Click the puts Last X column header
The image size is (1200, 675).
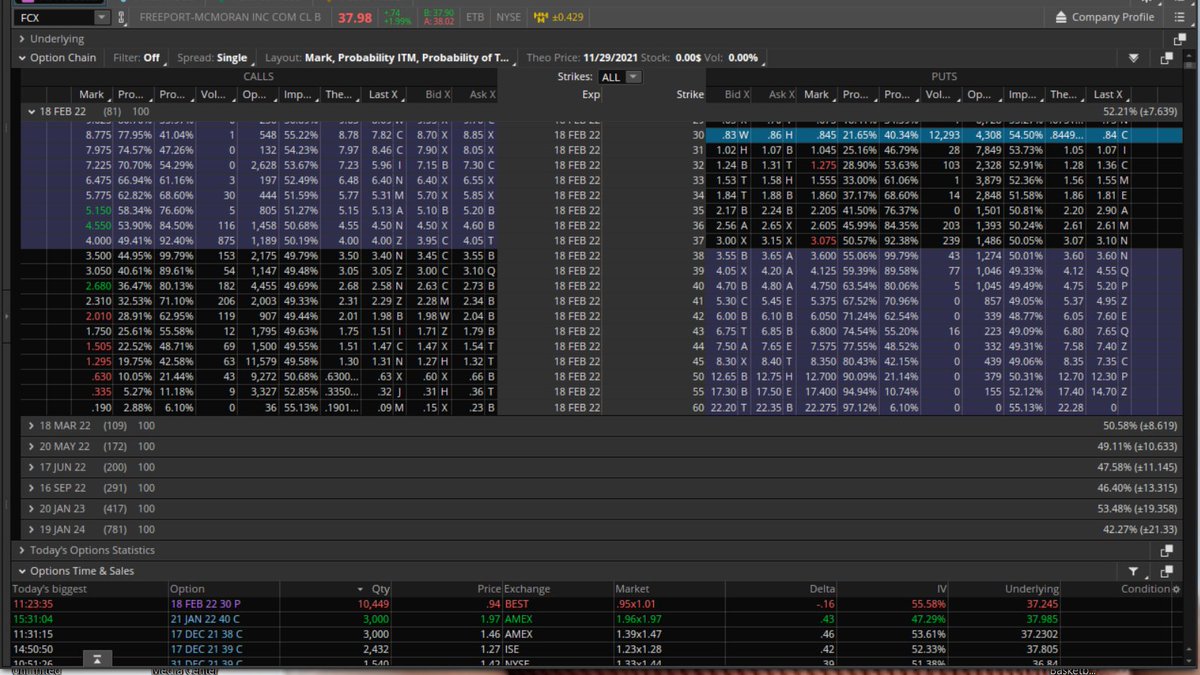(x=1108, y=94)
